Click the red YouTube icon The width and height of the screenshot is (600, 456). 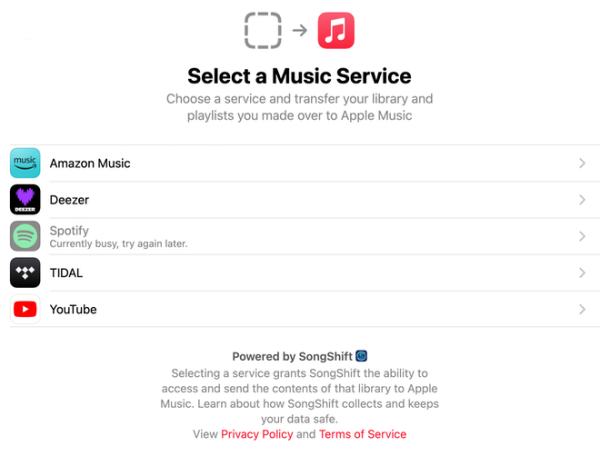click(25, 309)
